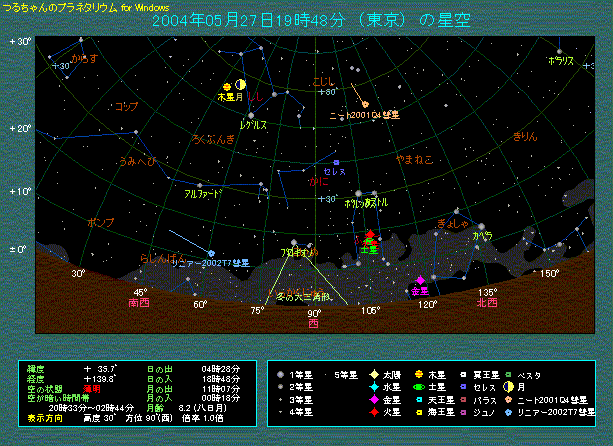Click the 北西 (Northwest) direction label

(x=488, y=300)
